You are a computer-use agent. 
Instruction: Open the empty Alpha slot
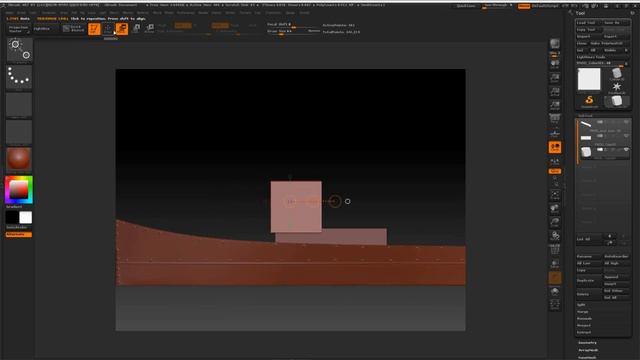coord(19,104)
